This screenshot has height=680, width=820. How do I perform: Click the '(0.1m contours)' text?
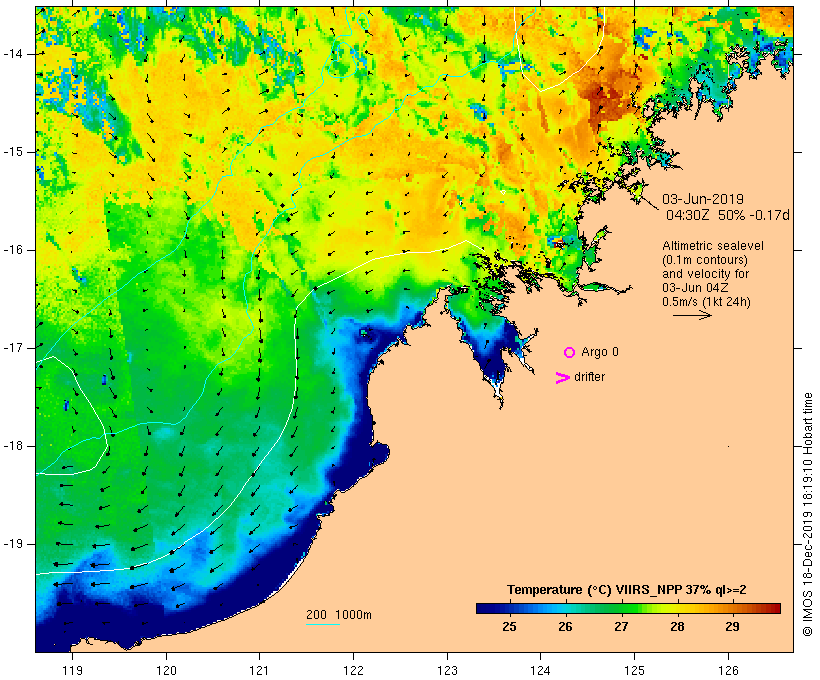coord(705,260)
